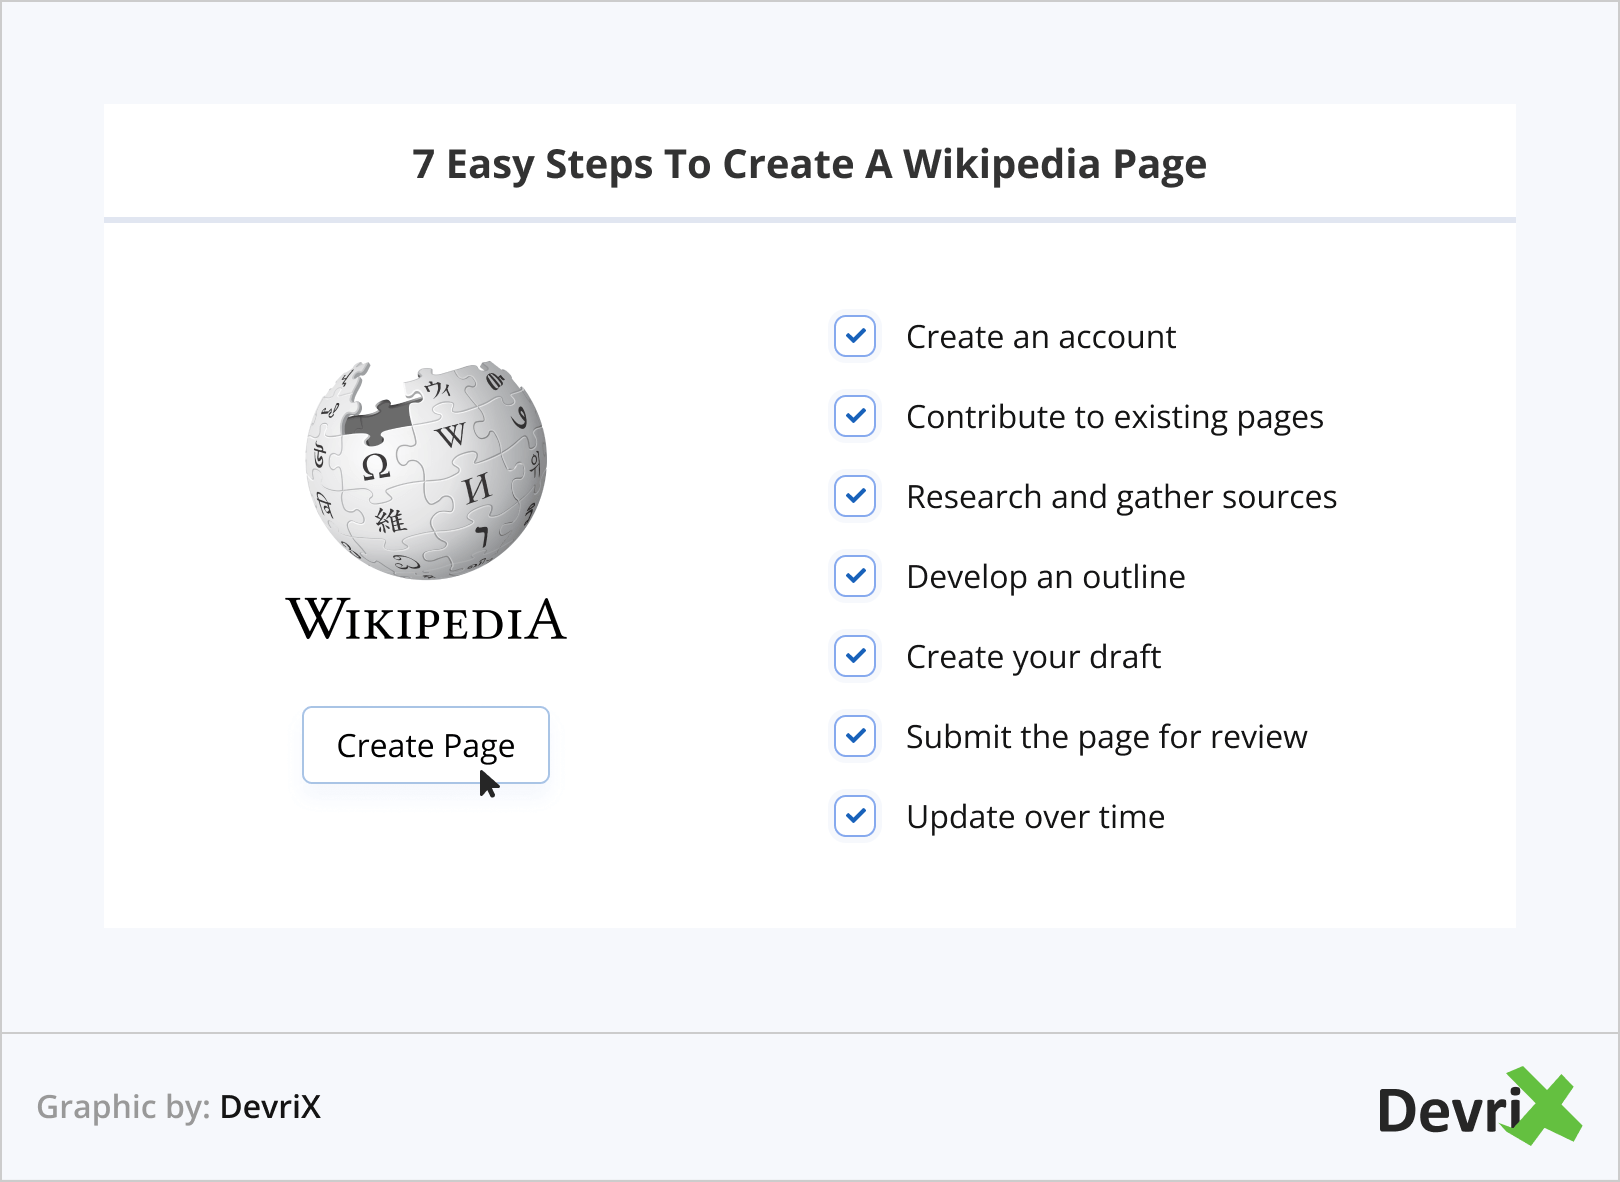1620x1182 pixels.
Task: Click the checkmark beside Create an account
Action: [x=854, y=337]
